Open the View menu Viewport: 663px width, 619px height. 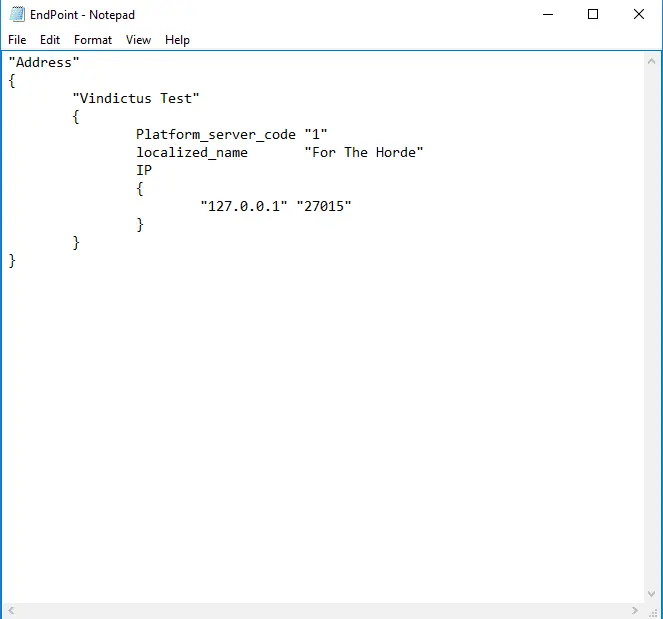pos(138,40)
